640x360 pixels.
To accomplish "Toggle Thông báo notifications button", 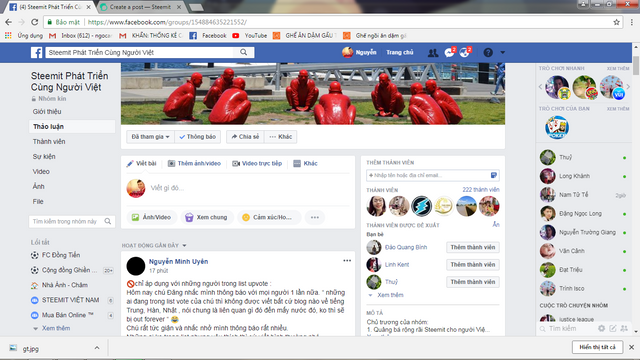I will (x=198, y=137).
